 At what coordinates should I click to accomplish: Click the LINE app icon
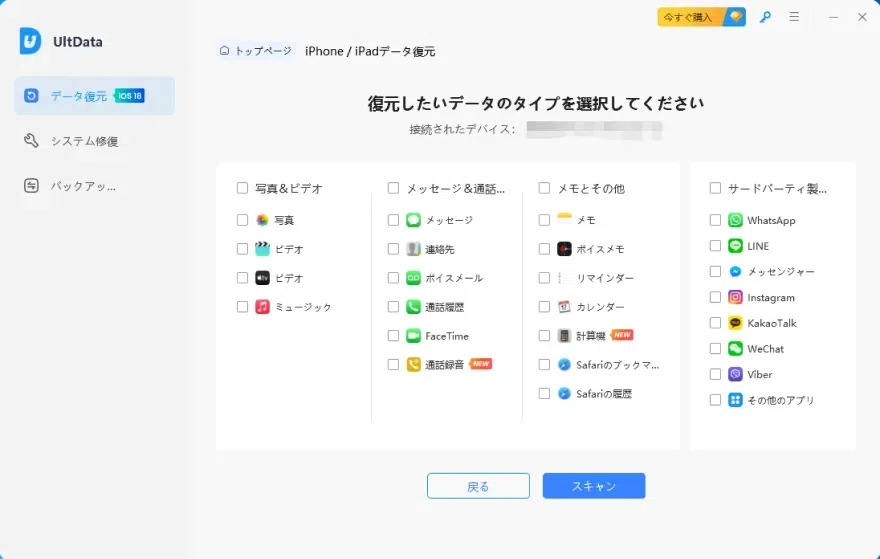tap(735, 246)
